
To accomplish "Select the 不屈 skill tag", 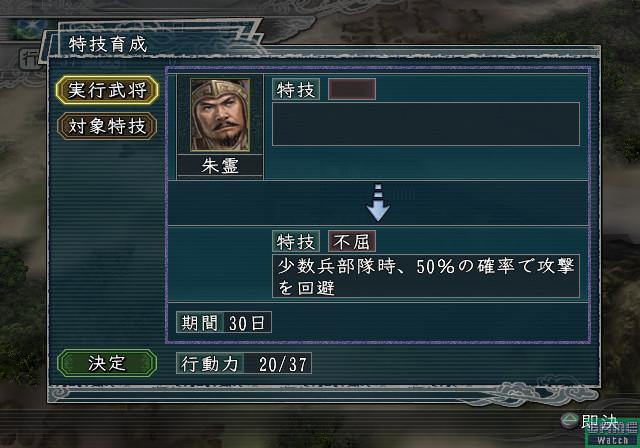I will [x=352, y=242].
